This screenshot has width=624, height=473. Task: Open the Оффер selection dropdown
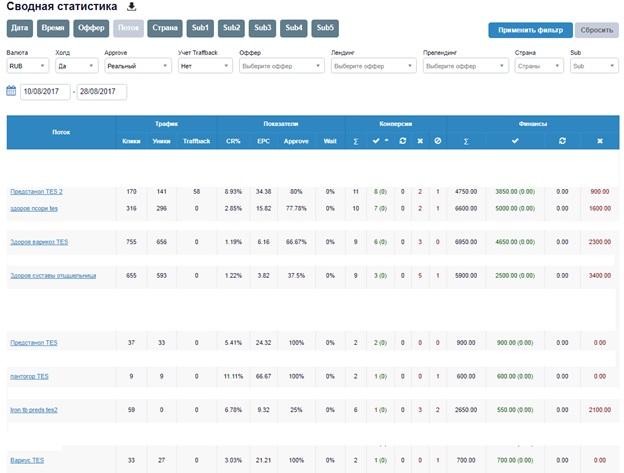click(282, 66)
